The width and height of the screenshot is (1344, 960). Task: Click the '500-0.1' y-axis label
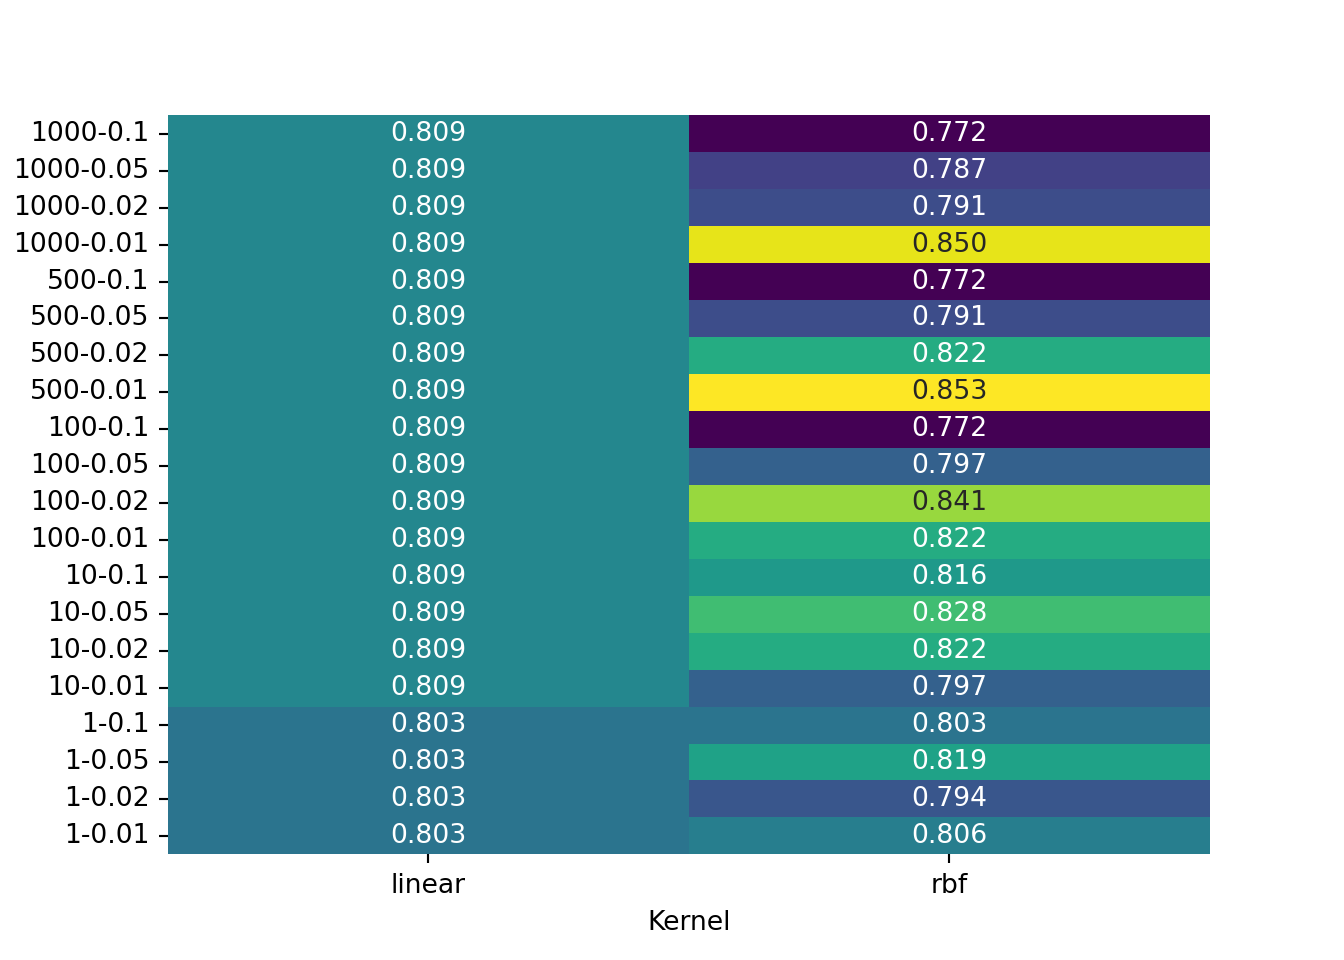pos(98,281)
